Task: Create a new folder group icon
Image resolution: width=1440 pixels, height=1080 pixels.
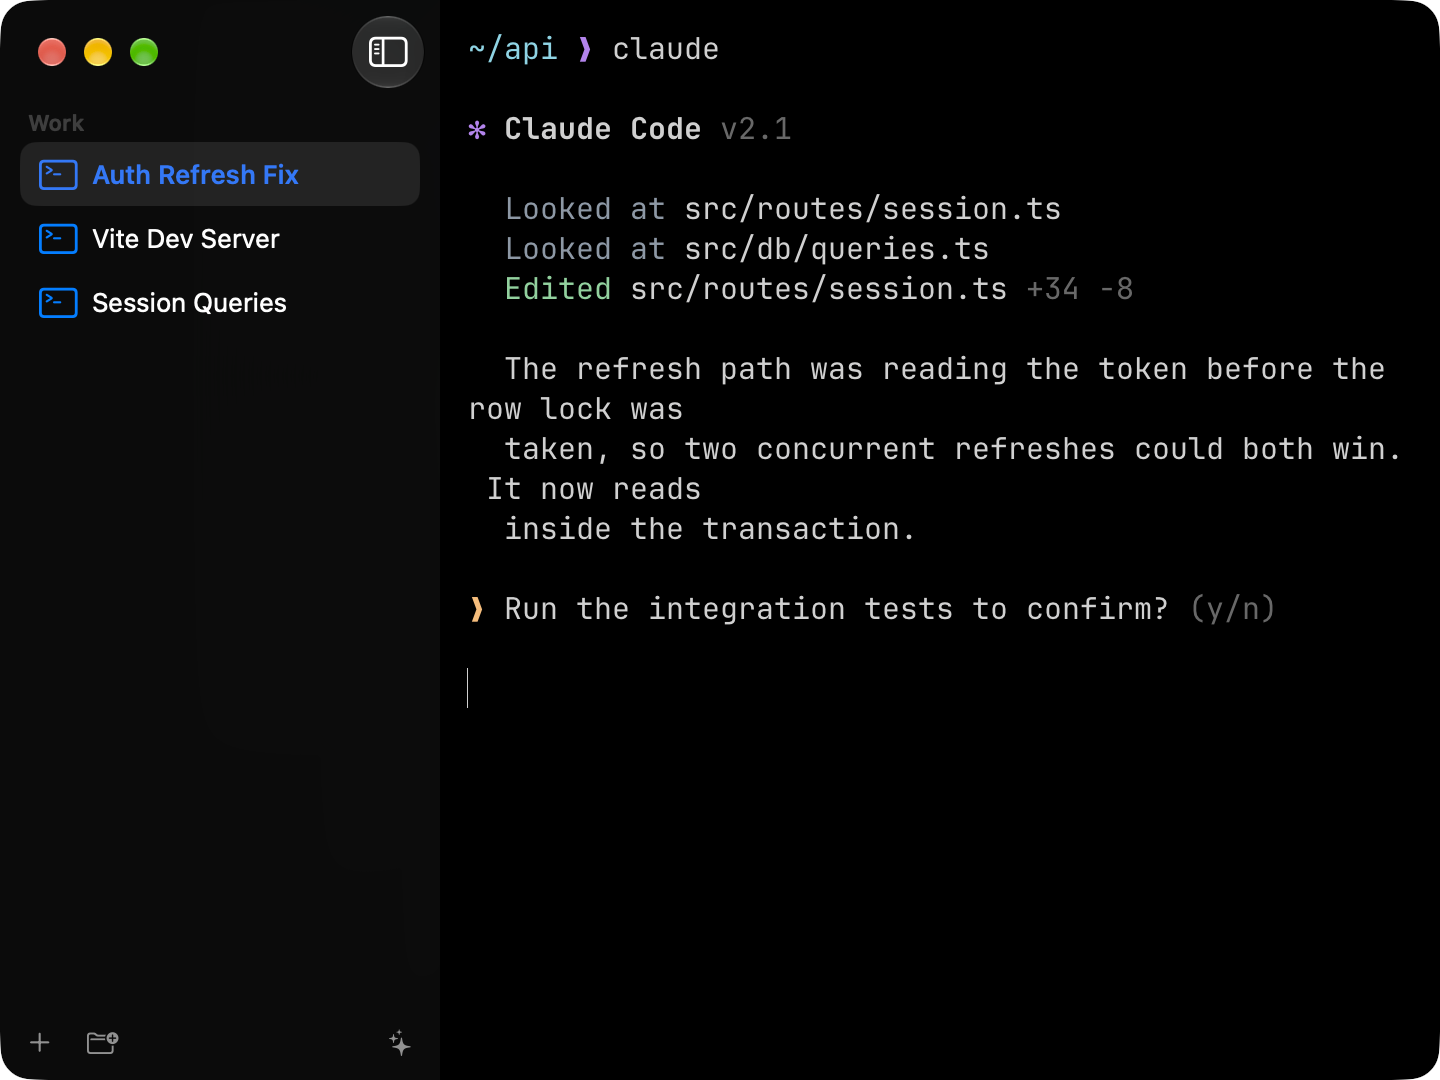Action: point(102,1043)
